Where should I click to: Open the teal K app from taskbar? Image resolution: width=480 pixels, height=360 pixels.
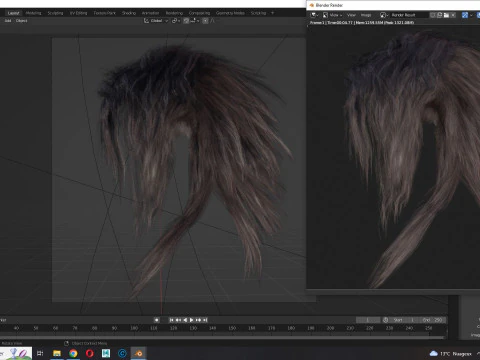tap(106, 353)
